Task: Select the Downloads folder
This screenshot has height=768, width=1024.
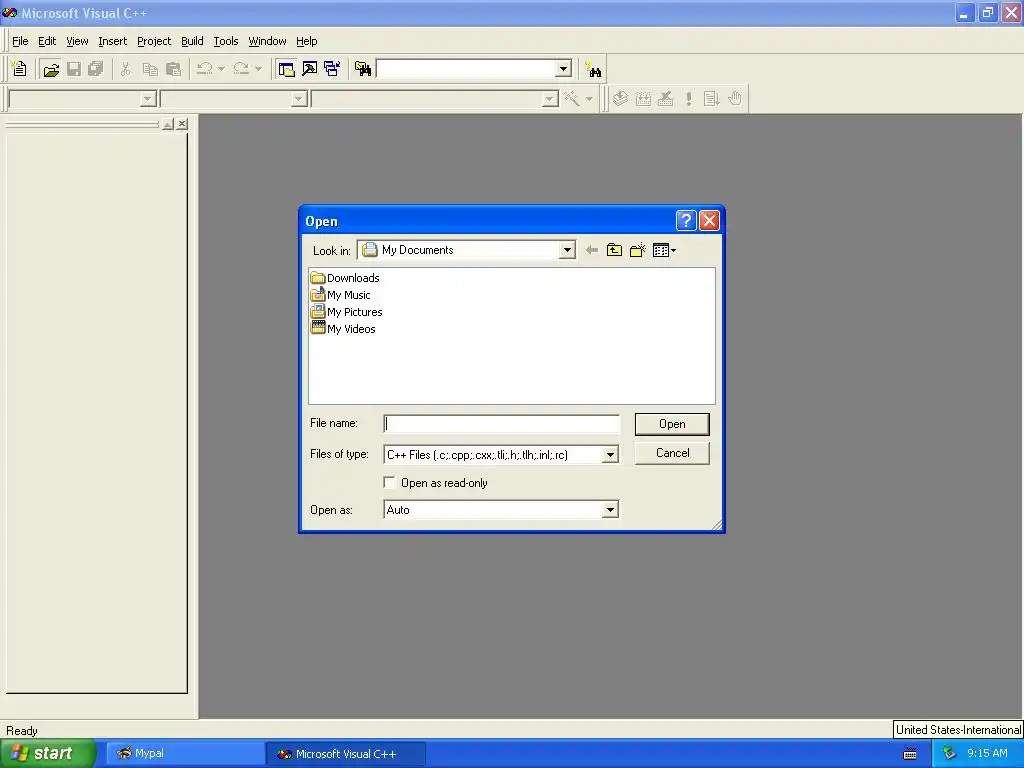Action: [345, 278]
